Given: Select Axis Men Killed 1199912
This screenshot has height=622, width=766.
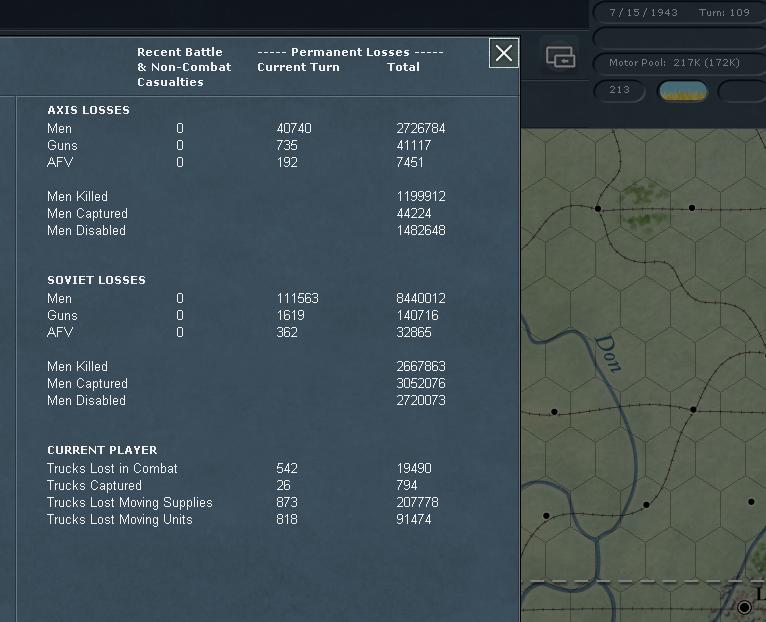Looking at the screenshot, I should point(421,196).
